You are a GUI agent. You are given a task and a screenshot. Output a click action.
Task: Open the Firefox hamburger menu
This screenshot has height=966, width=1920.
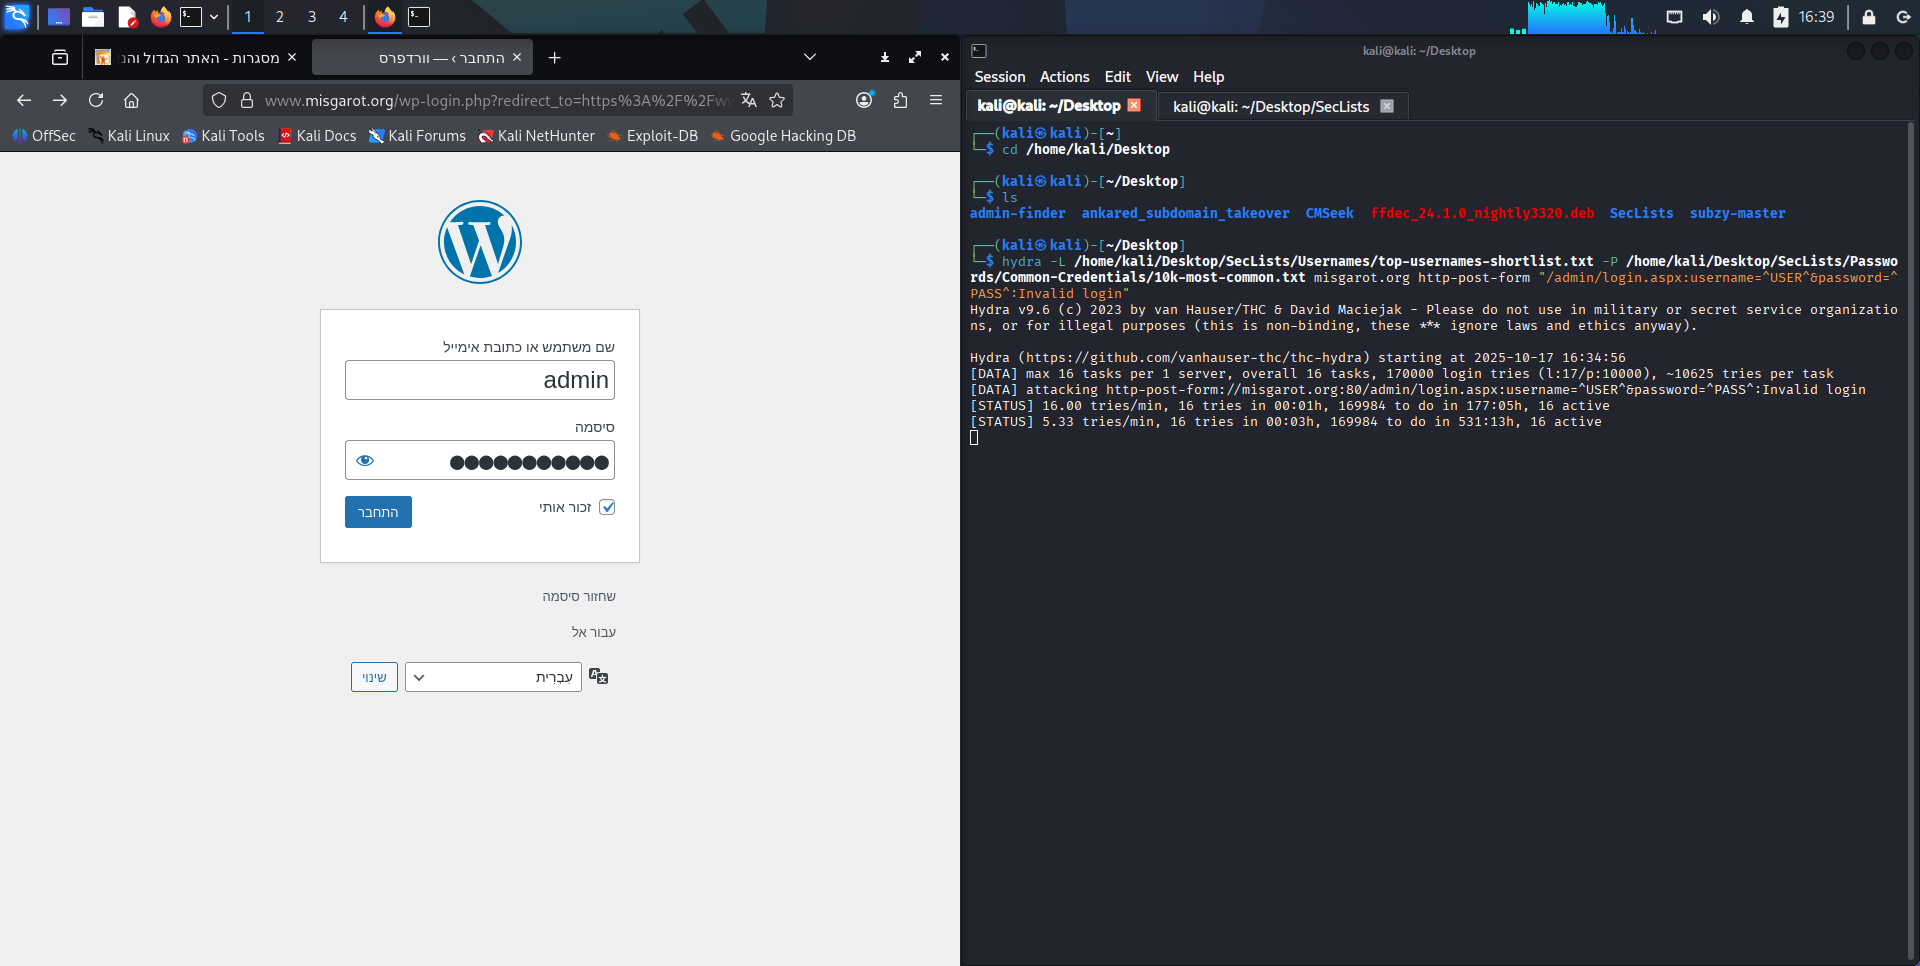(936, 100)
